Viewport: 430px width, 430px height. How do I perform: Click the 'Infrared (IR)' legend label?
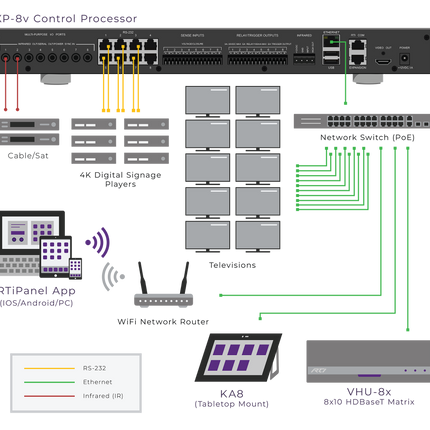pyautogui.click(x=103, y=396)
